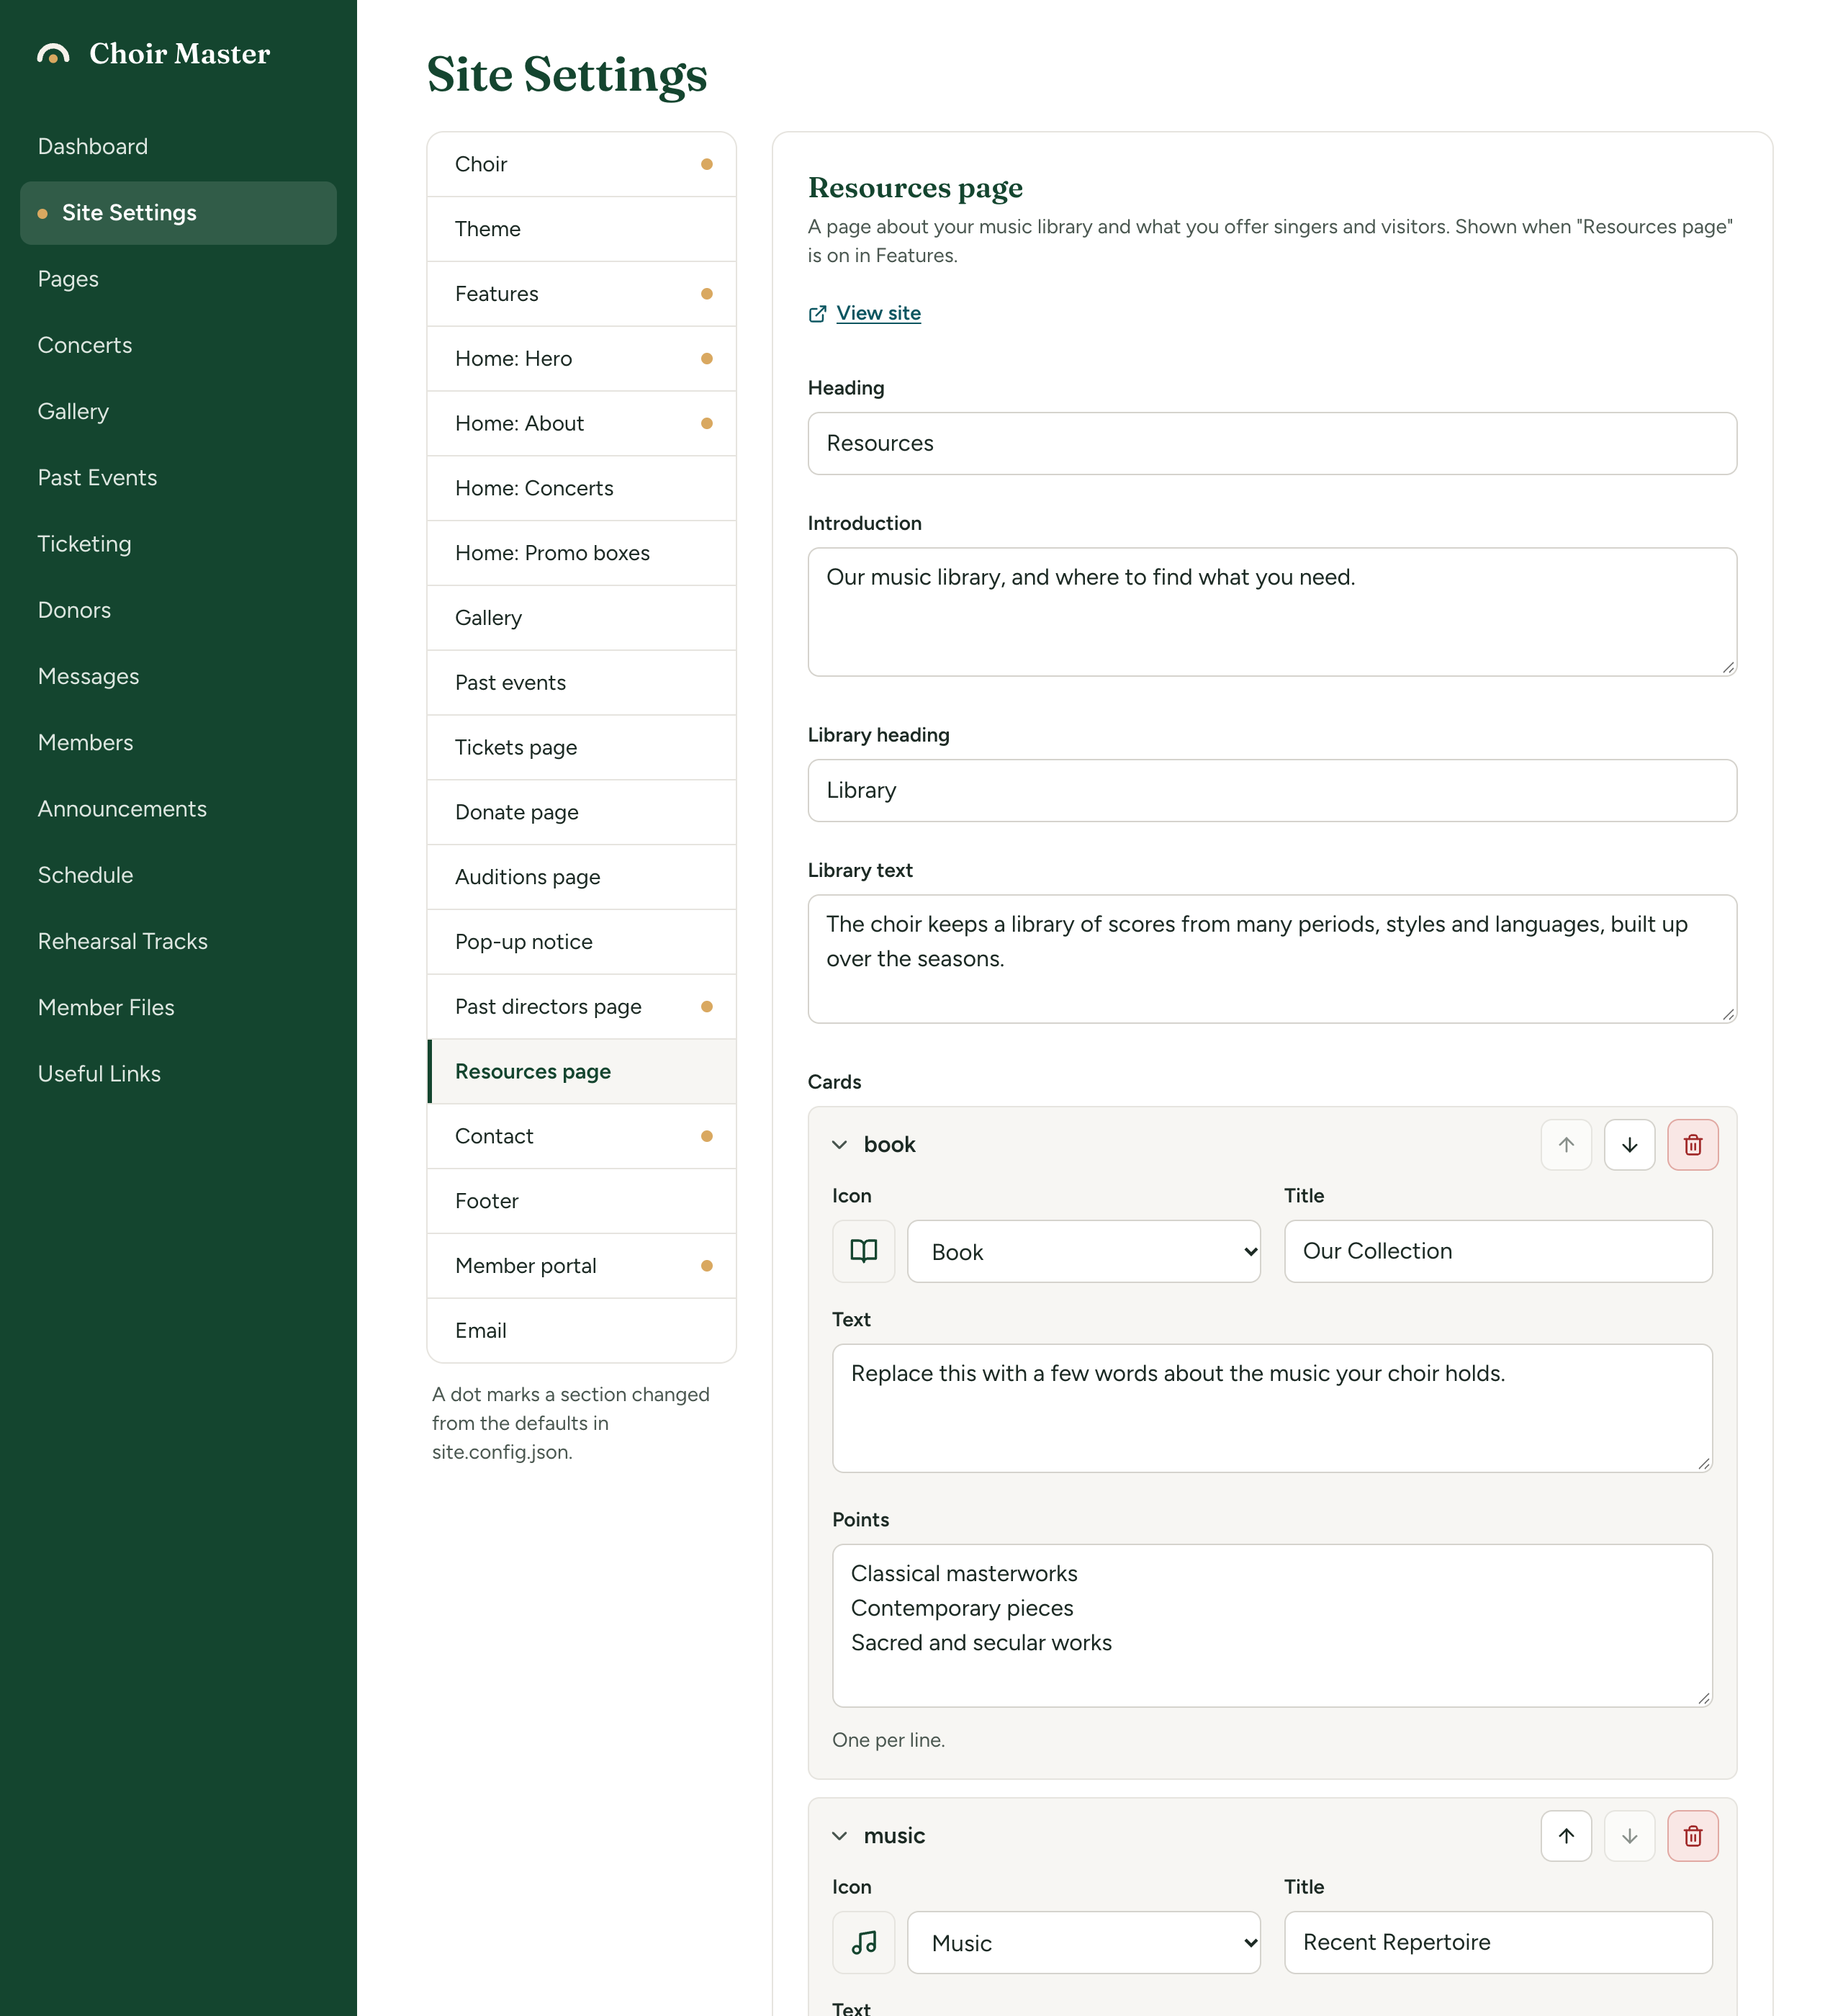Screen dimensions: 1843x2016
Task: Select the Home: Hero section
Action: tap(581, 359)
